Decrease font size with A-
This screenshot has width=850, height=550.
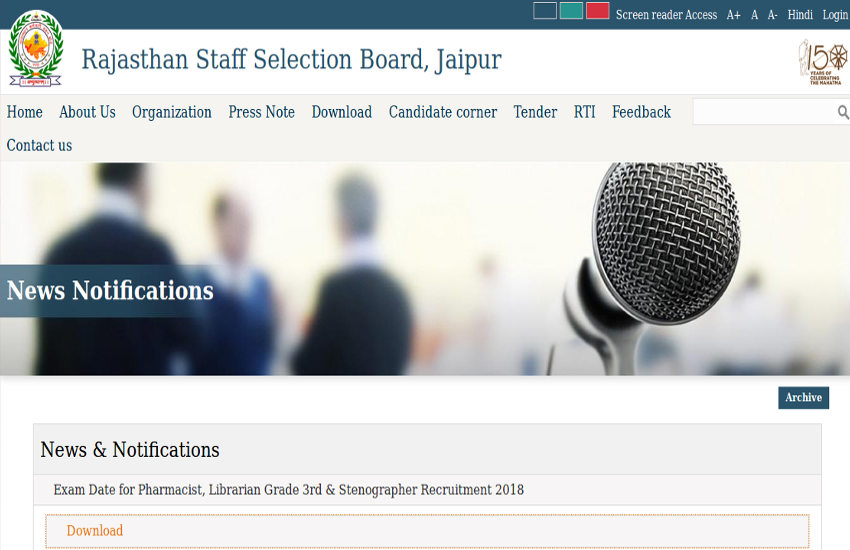point(772,15)
